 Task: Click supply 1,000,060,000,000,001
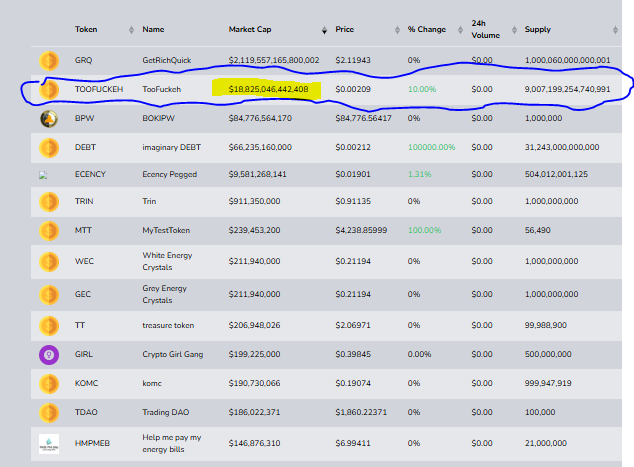568,60
